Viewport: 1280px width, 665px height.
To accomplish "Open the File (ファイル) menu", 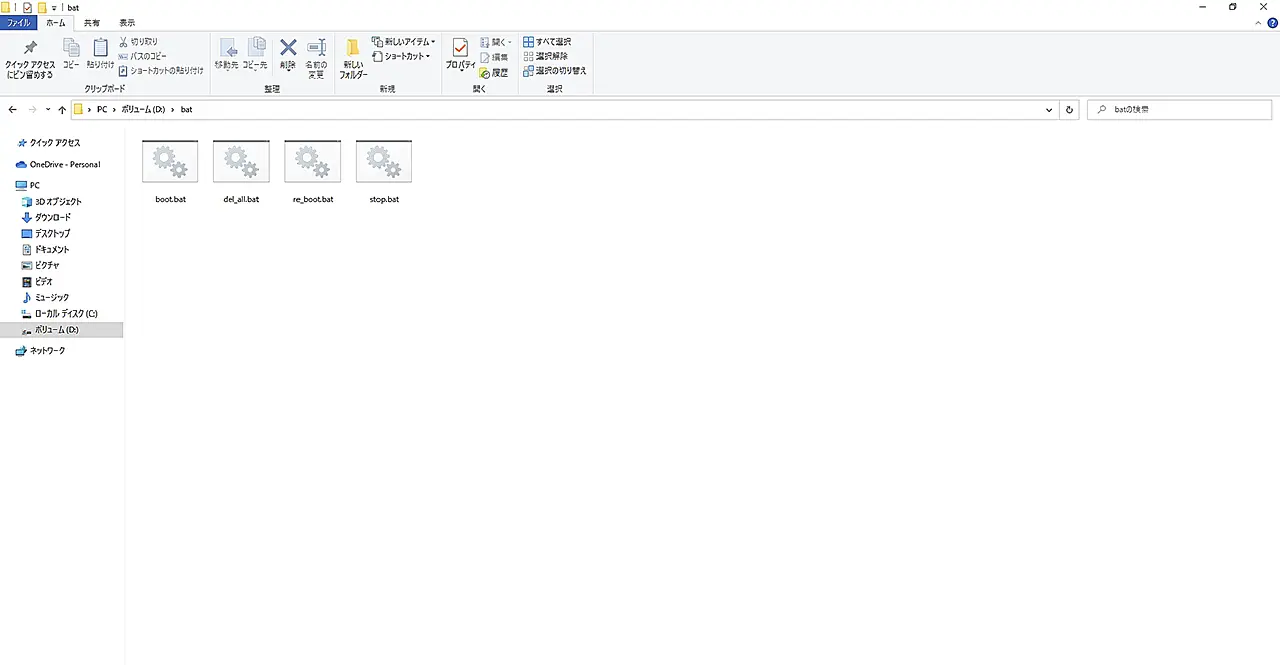I will [x=19, y=22].
